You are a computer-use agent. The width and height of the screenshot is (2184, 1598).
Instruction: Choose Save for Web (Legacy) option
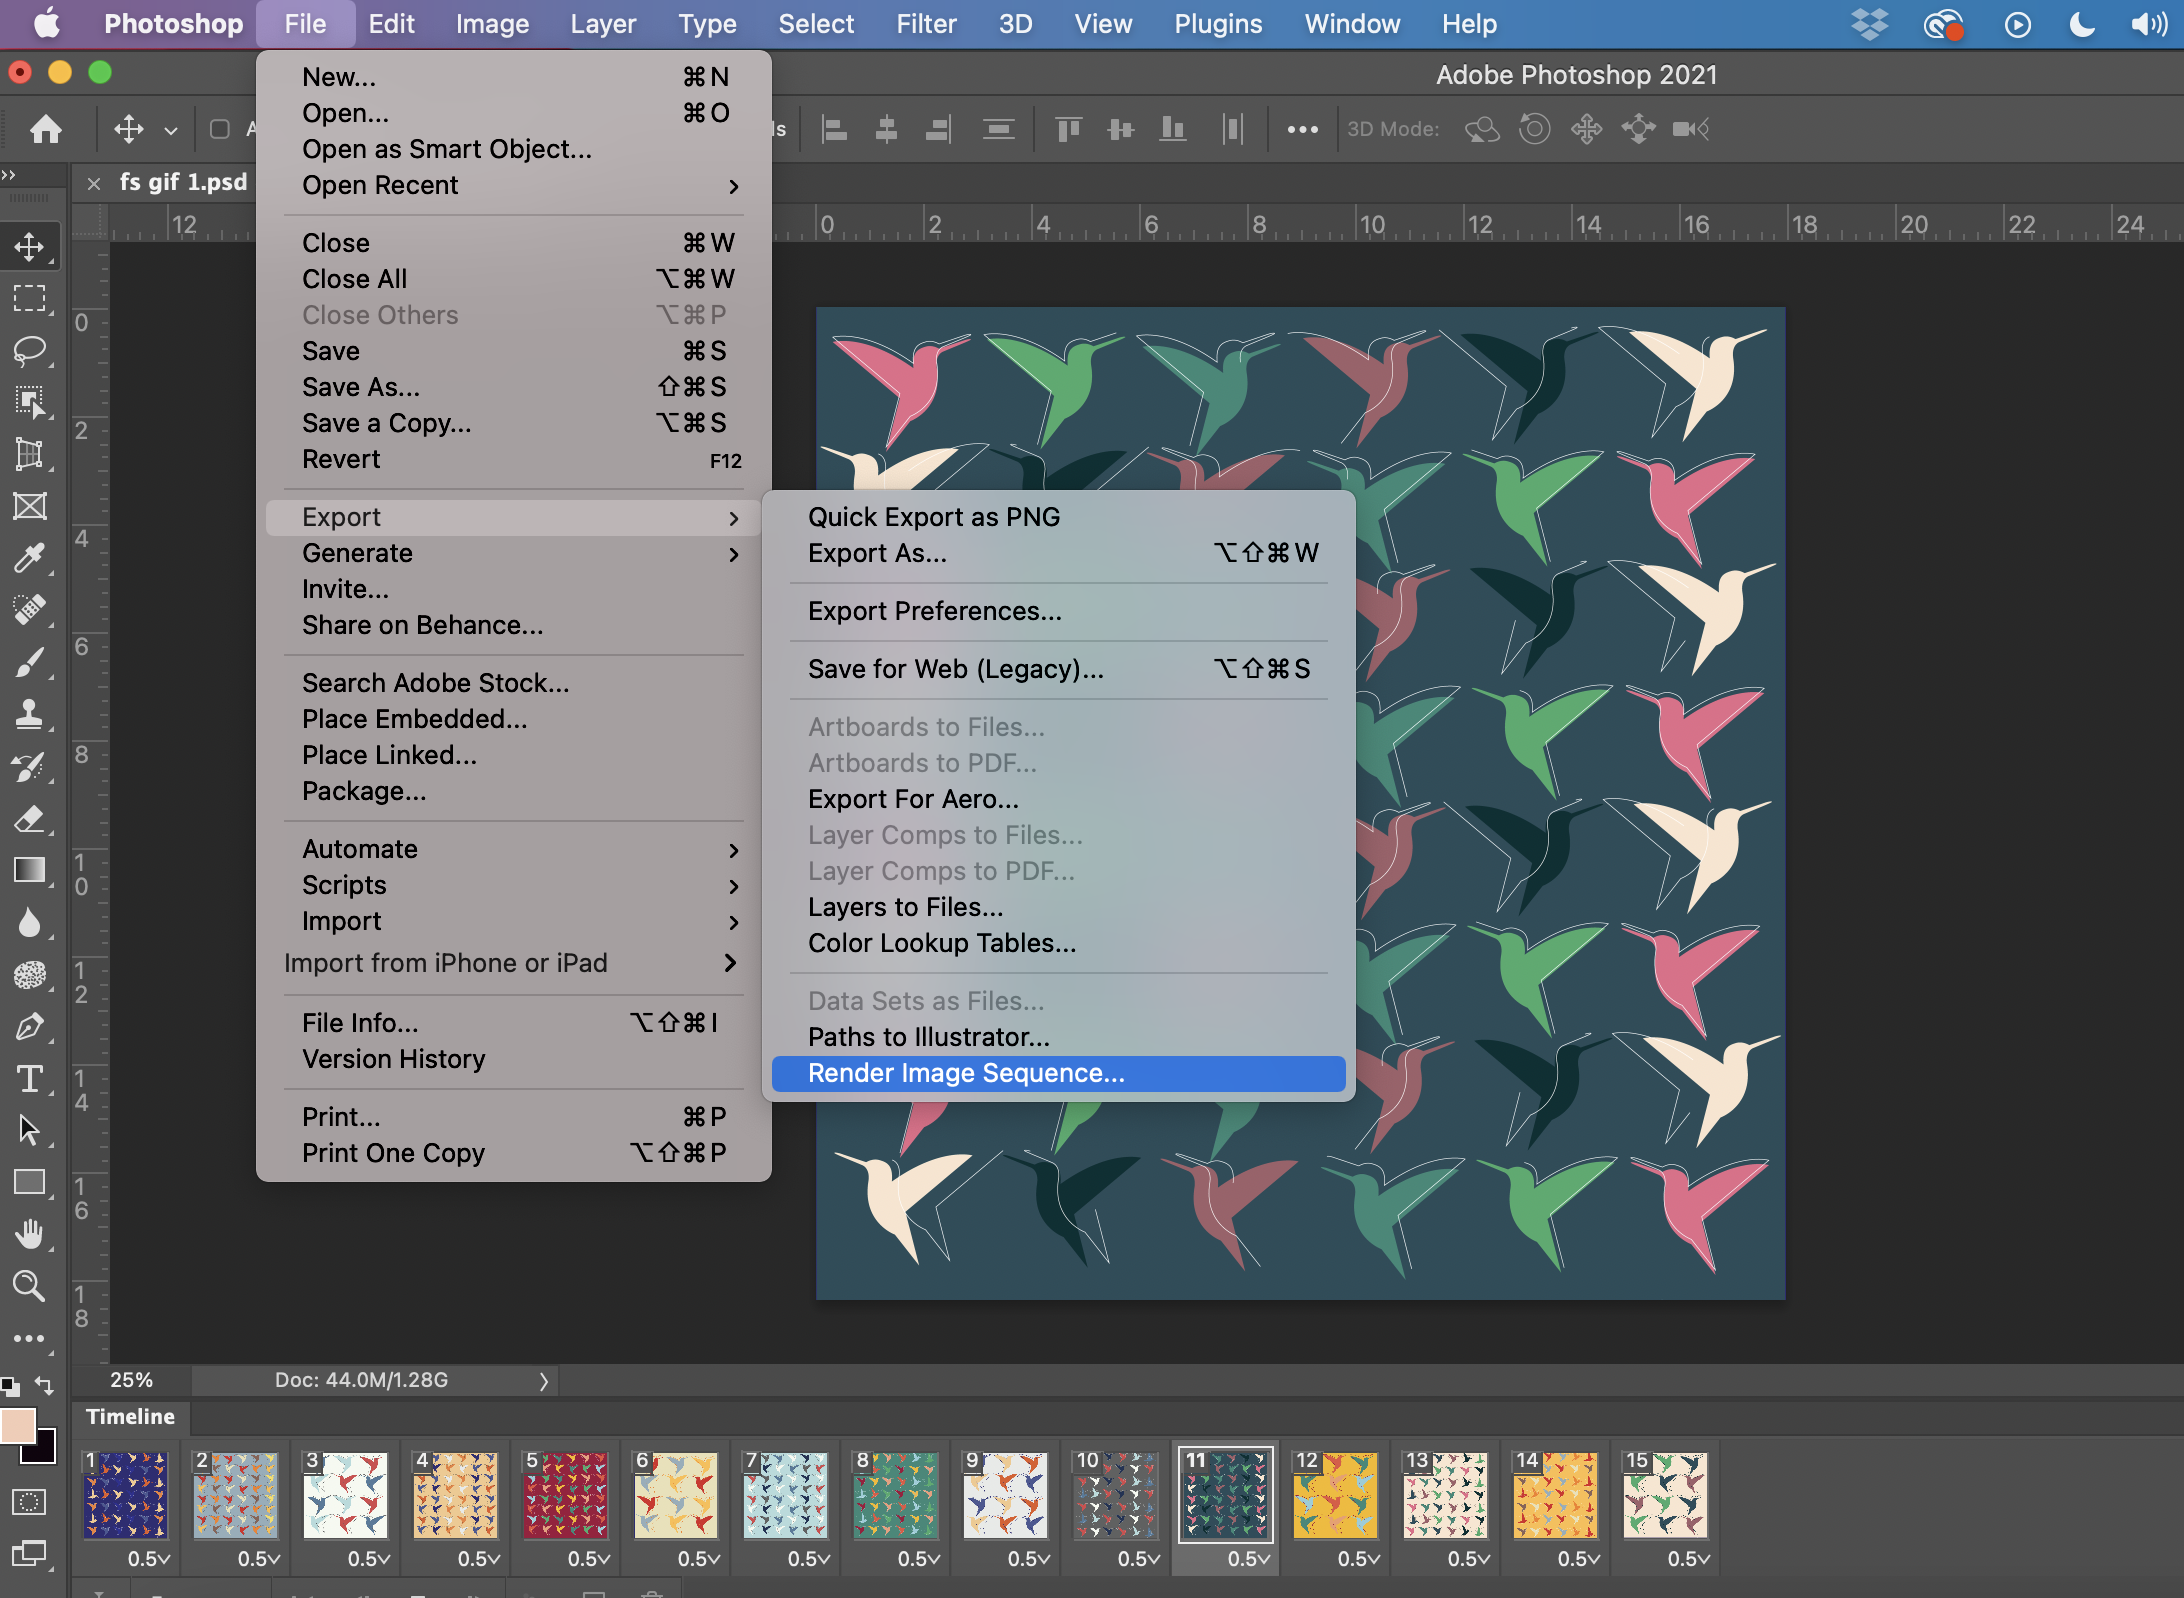pyautogui.click(x=956, y=669)
